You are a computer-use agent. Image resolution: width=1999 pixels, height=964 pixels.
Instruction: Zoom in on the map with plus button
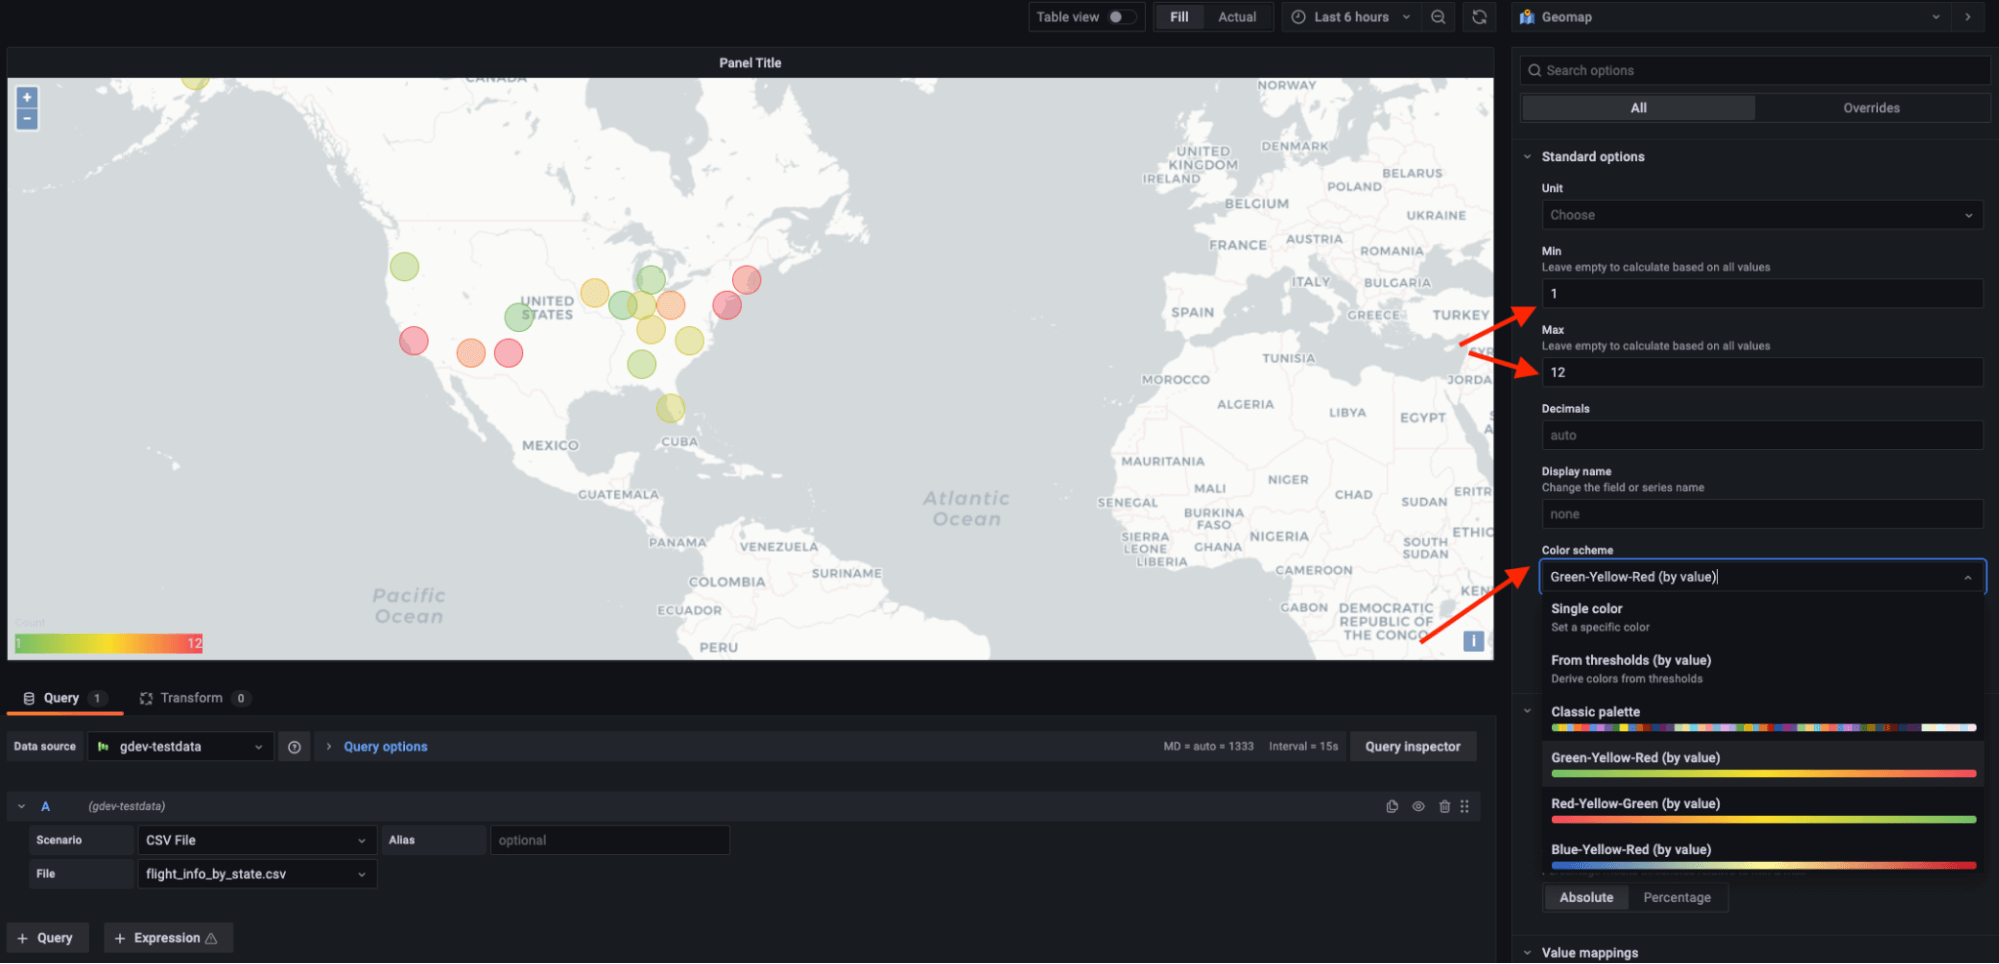[27, 98]
